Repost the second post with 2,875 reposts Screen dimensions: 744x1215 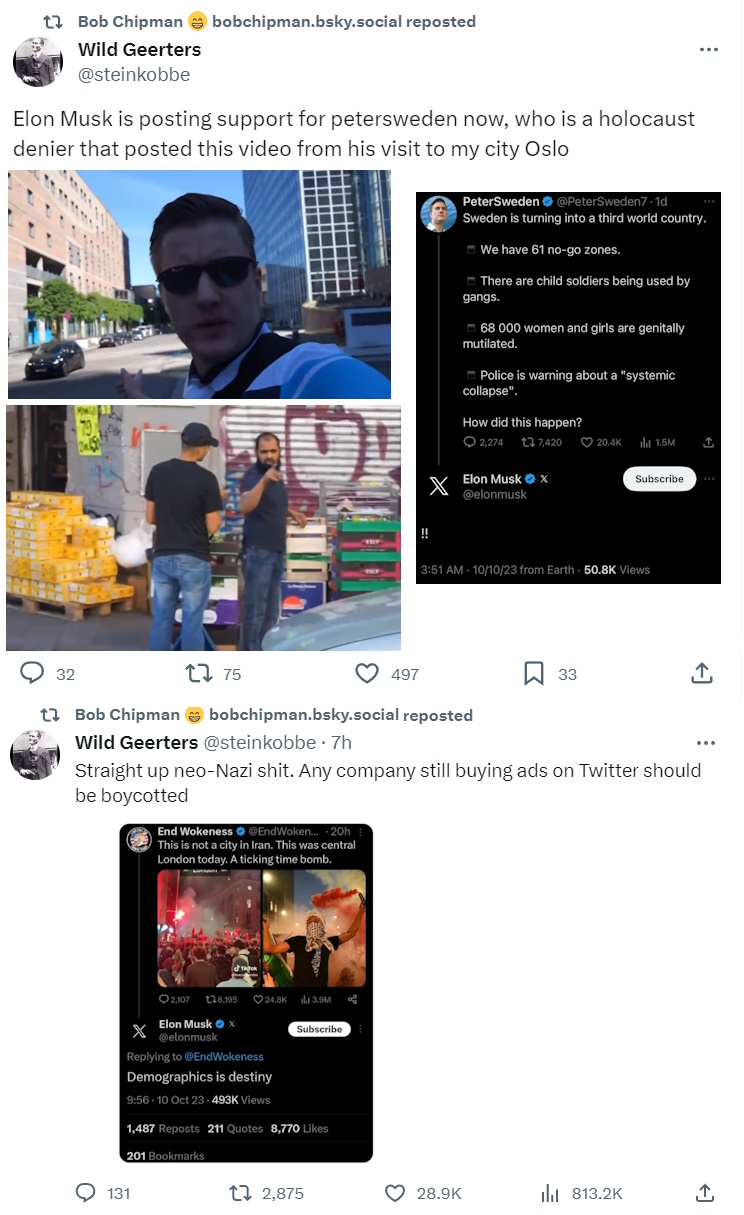click(267, 1193)
